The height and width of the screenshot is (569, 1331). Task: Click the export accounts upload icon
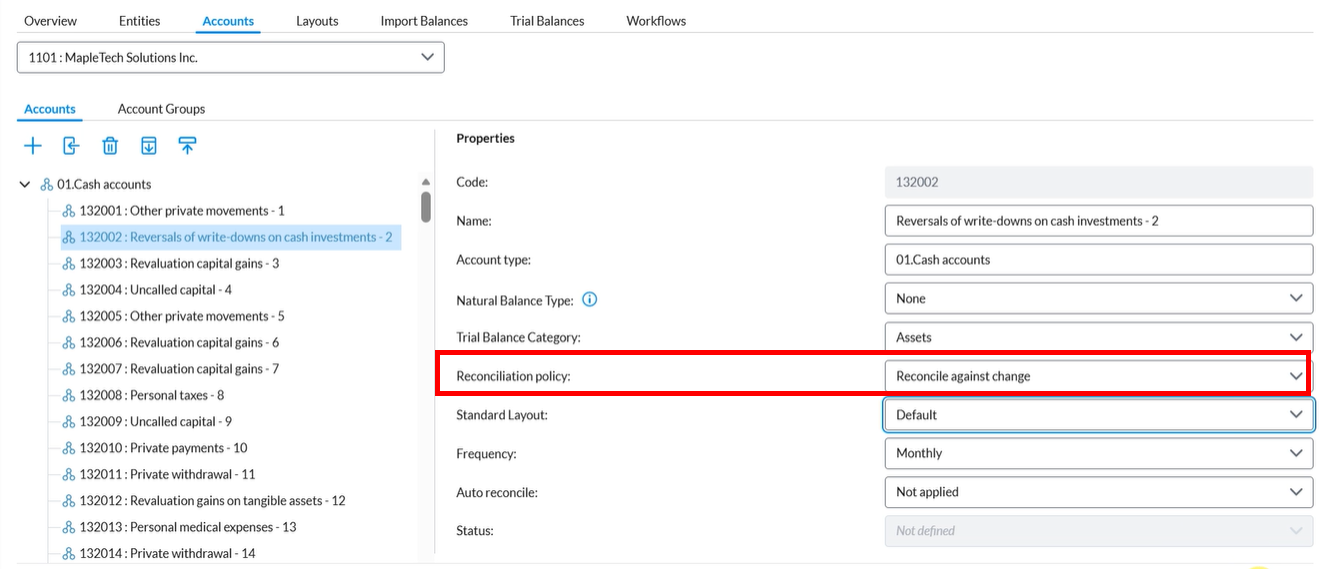(x=187, y=146)
